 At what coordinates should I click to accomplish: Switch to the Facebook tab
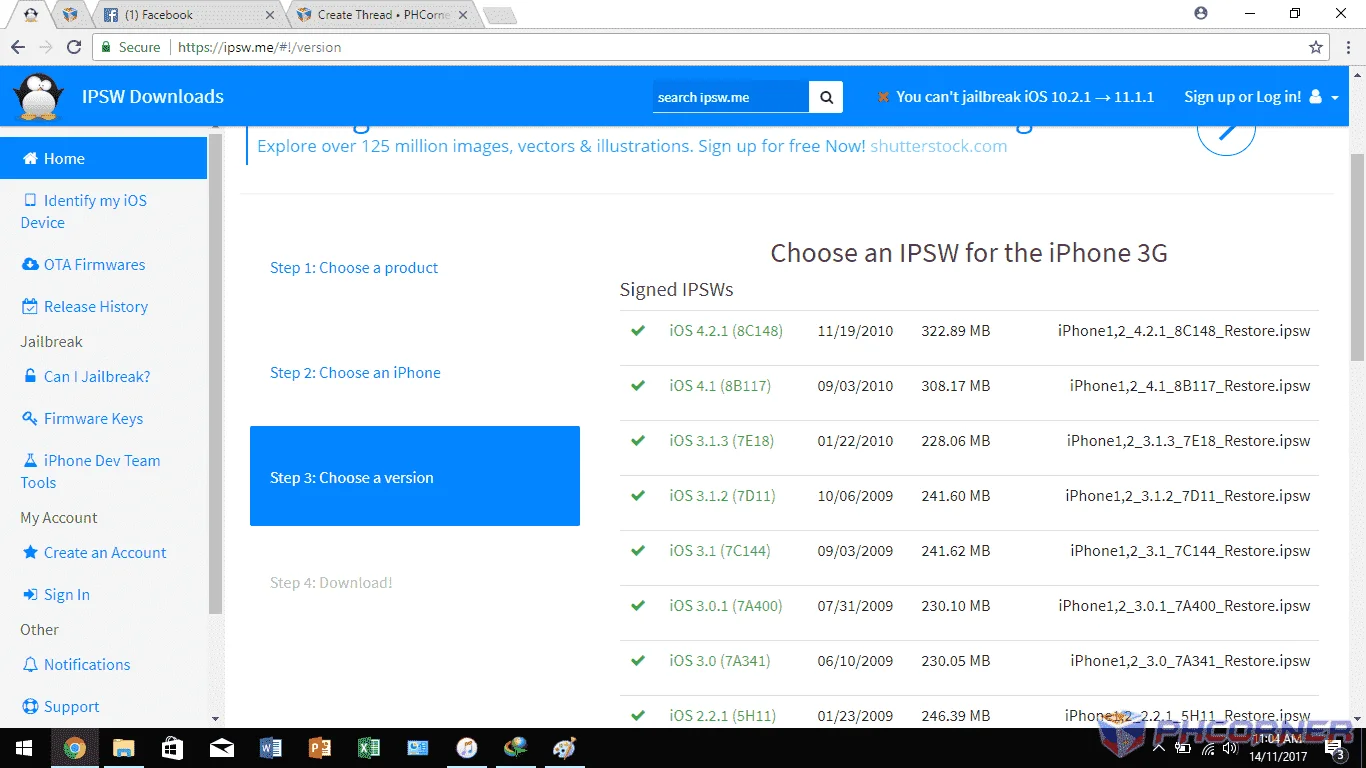point(188,15)
